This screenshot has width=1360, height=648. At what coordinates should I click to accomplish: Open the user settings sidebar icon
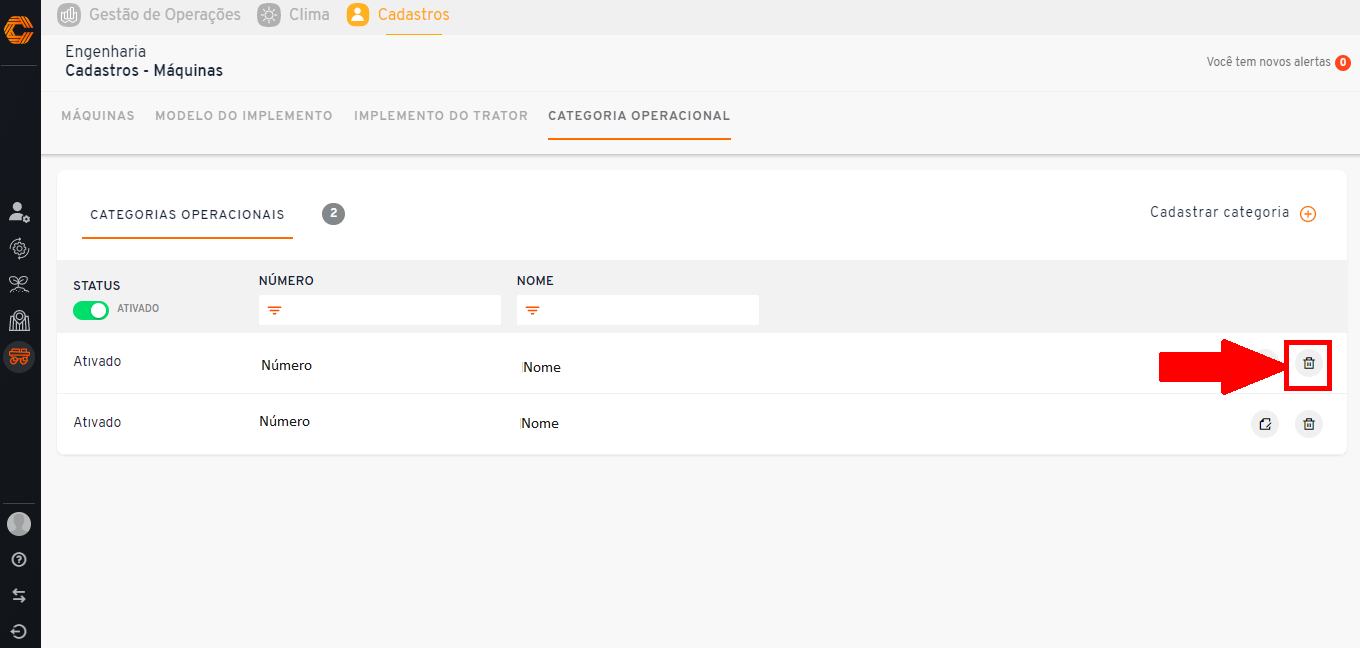point(19,212)
